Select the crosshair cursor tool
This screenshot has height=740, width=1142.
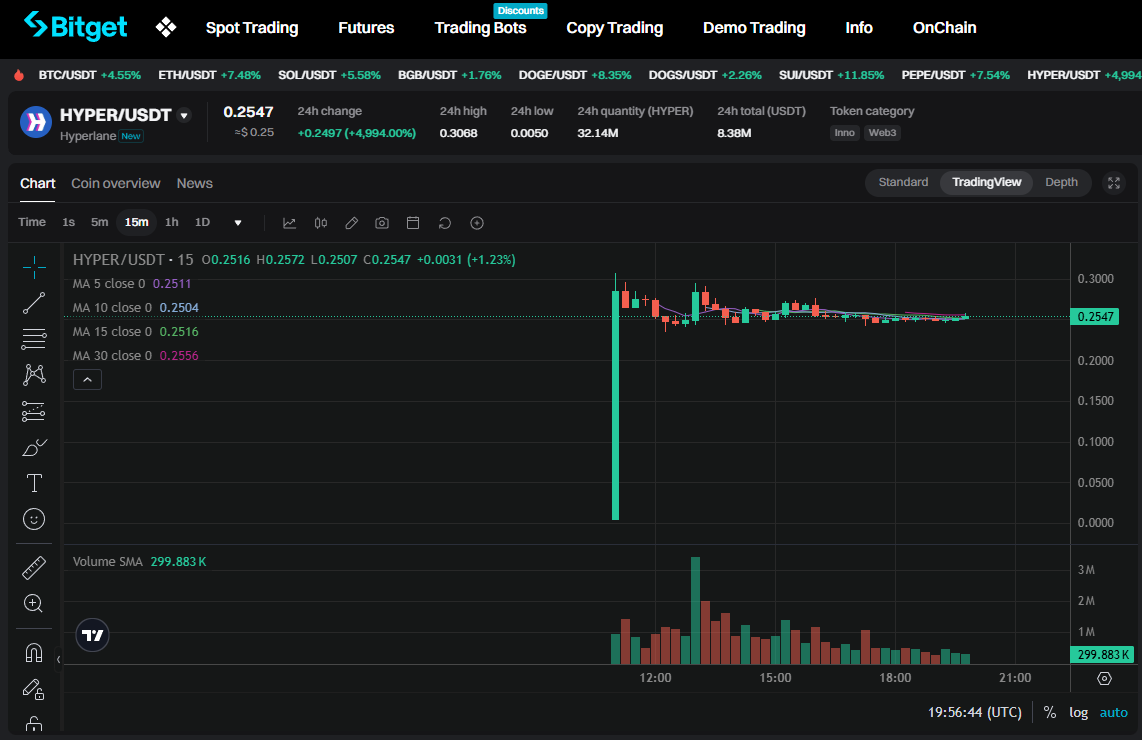point(34,267)
